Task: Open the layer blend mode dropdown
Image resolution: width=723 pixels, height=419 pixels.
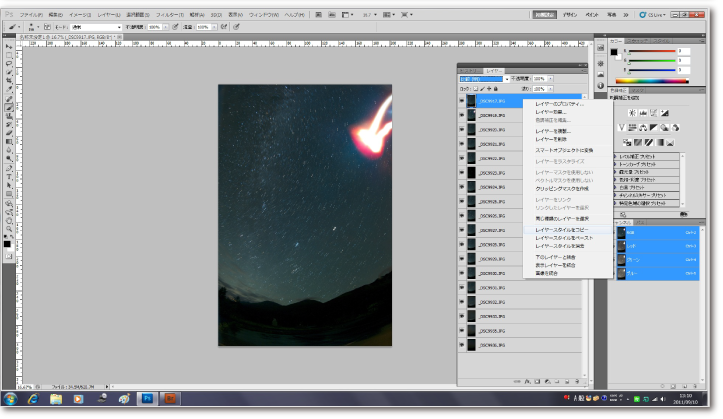Action: tap(482, 78)
